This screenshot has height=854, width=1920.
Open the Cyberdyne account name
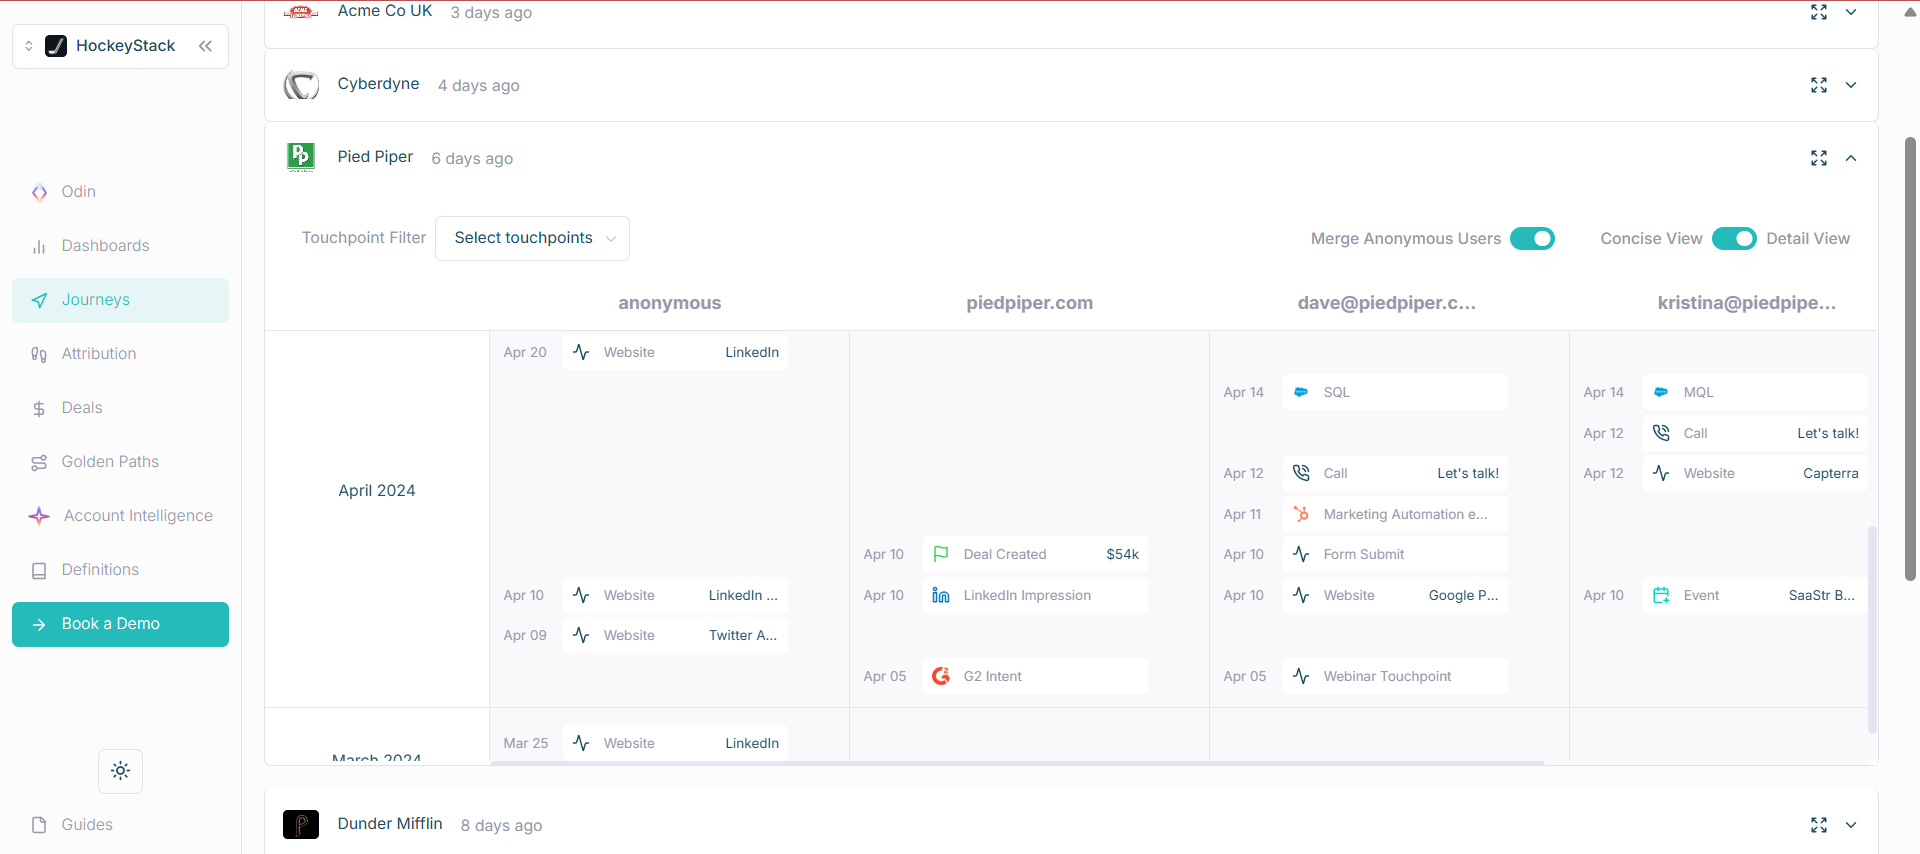pyautogui.click(x=378, y=84)
